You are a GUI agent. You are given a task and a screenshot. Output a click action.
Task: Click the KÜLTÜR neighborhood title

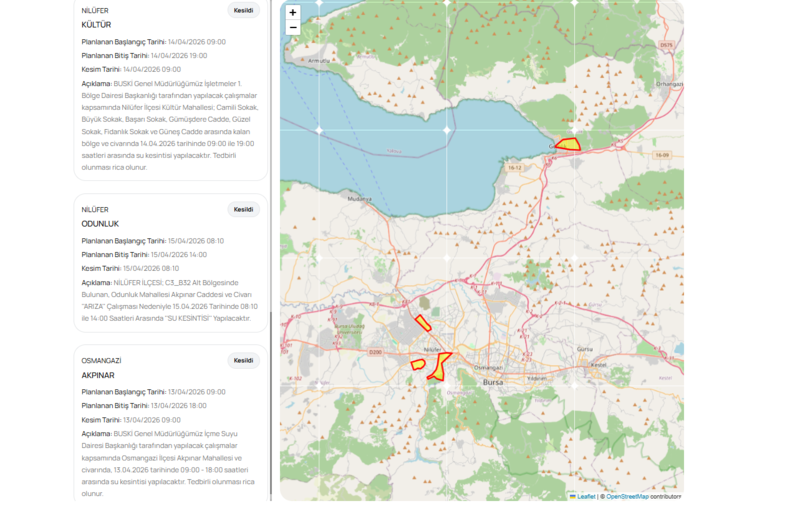96,24
